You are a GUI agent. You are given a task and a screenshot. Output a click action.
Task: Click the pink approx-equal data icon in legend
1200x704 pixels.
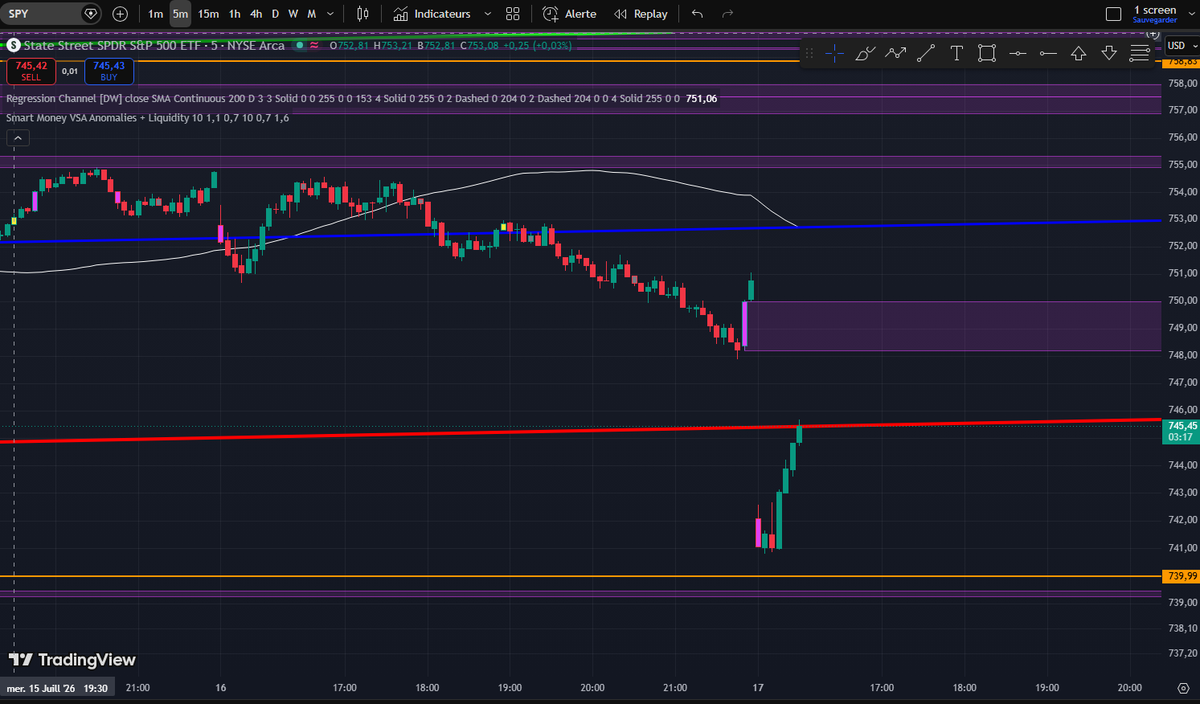(314, 45)
